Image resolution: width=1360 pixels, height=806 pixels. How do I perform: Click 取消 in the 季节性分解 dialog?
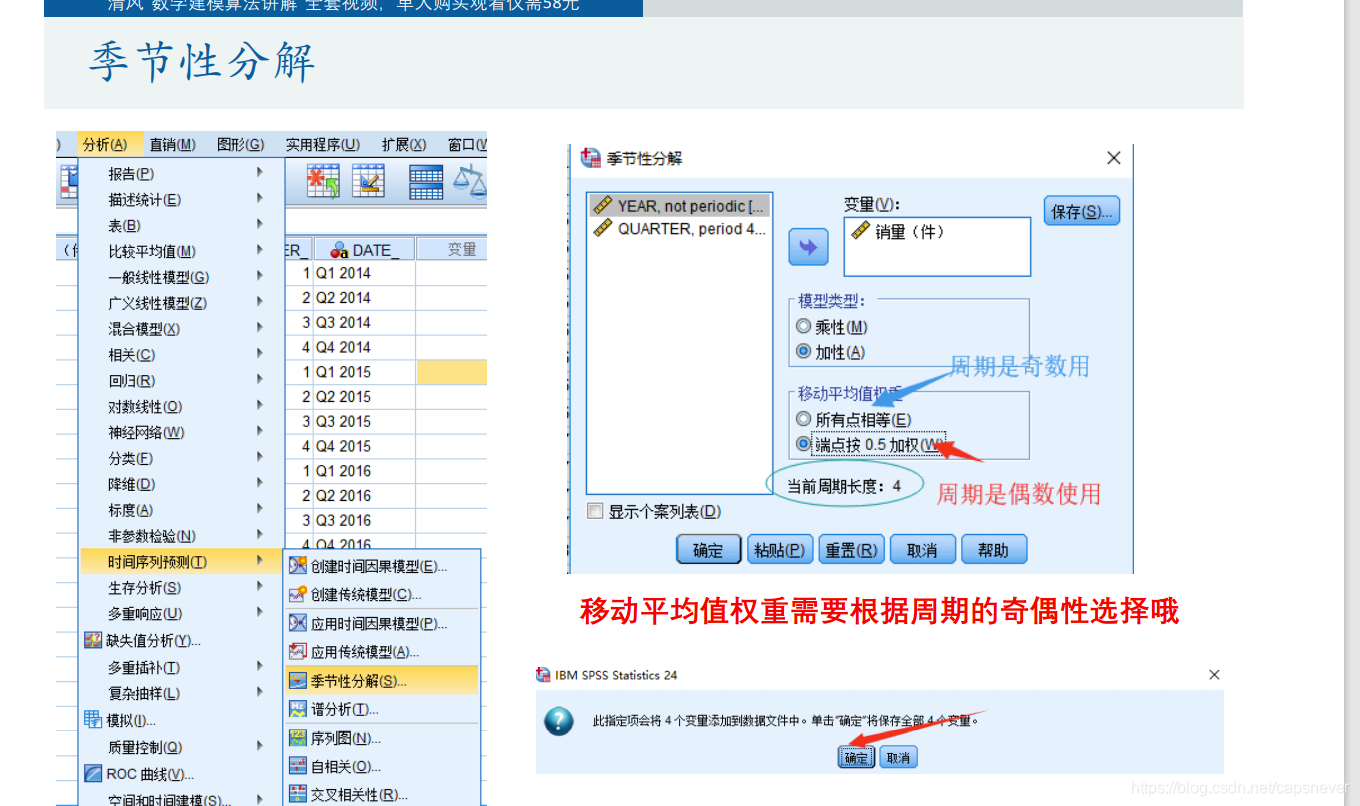pyautogui.click(x=922, y=550)
